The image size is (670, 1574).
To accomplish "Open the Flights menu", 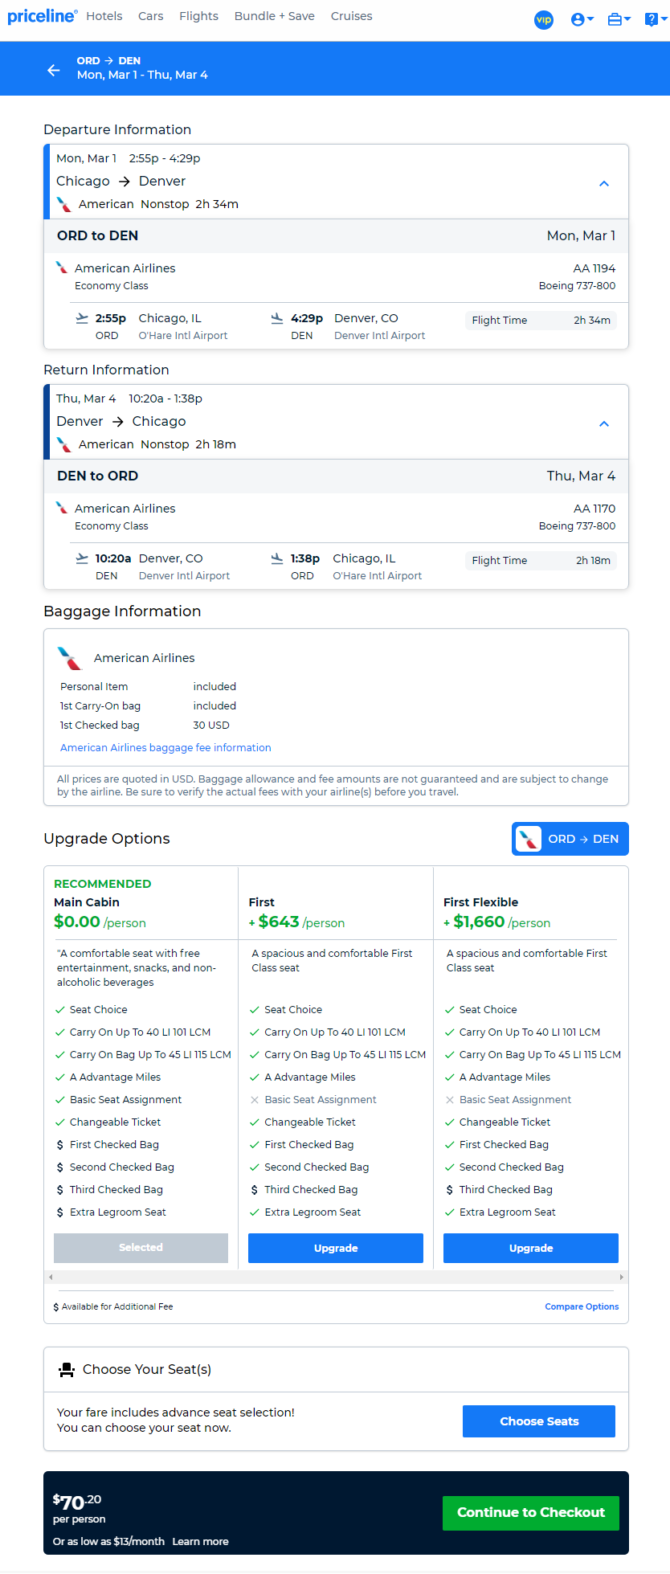I will point(199,16).
